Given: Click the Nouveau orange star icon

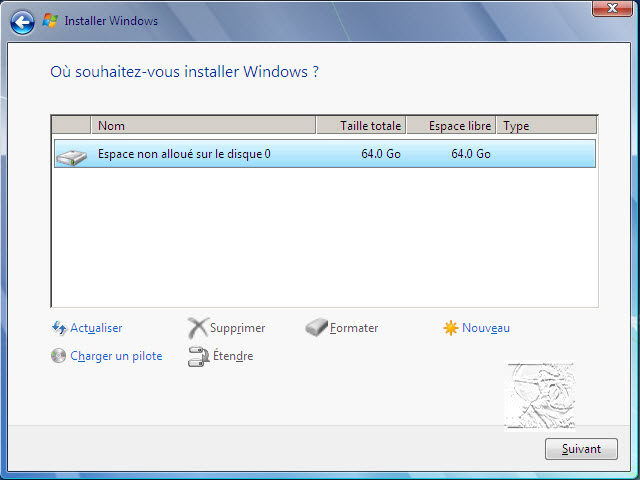Looking at the screenshot, I should coord(451,328).
